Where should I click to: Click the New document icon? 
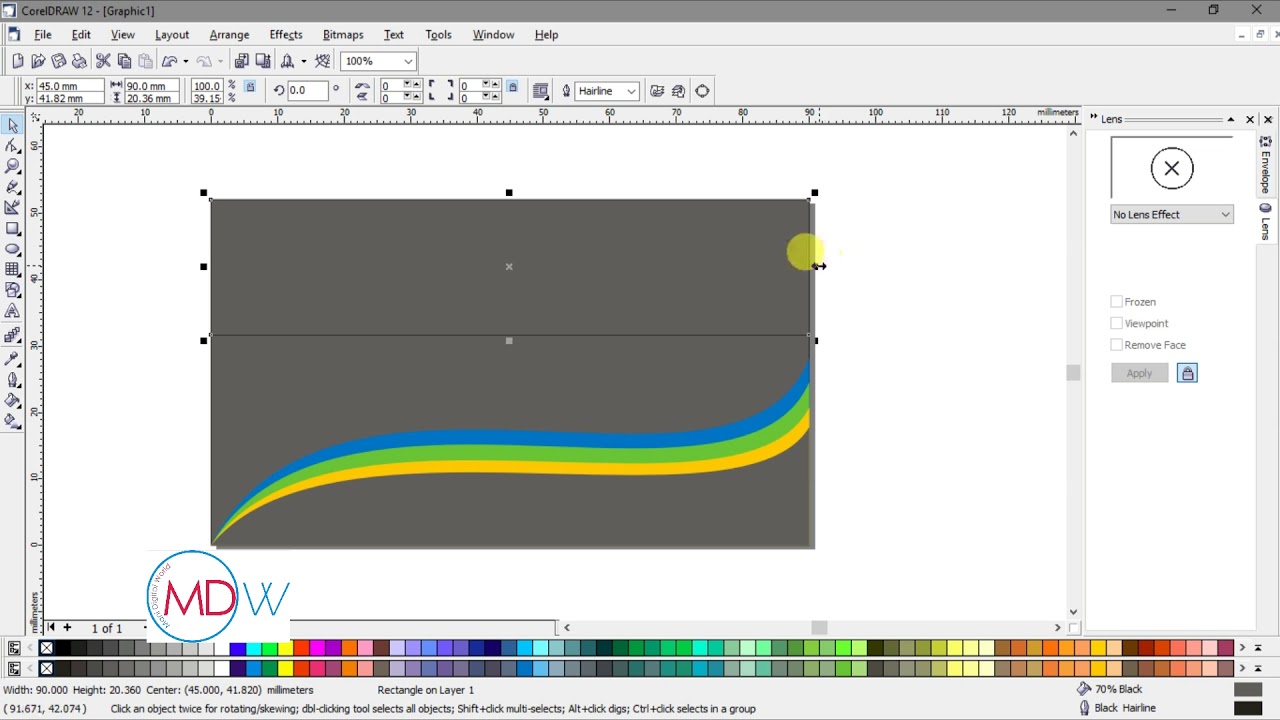17,61
